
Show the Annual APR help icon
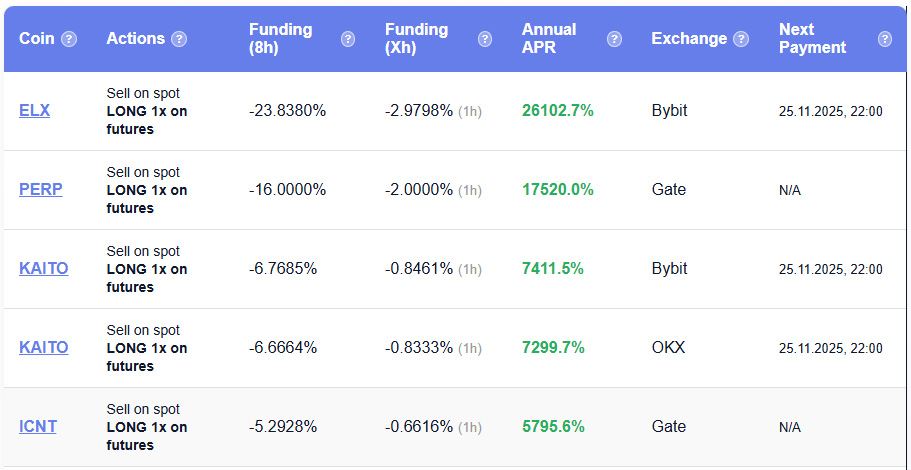pos(614,39)
